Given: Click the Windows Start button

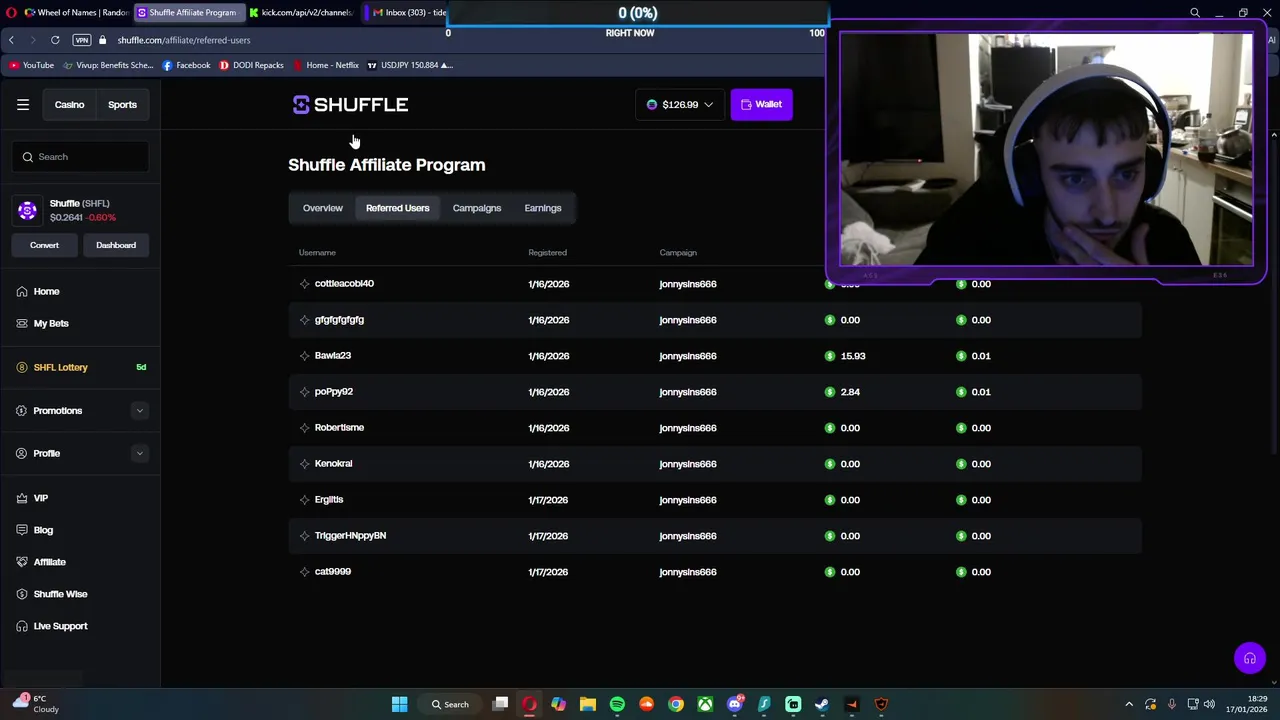Looking at the screenshot, I should [x=399, y=704].
